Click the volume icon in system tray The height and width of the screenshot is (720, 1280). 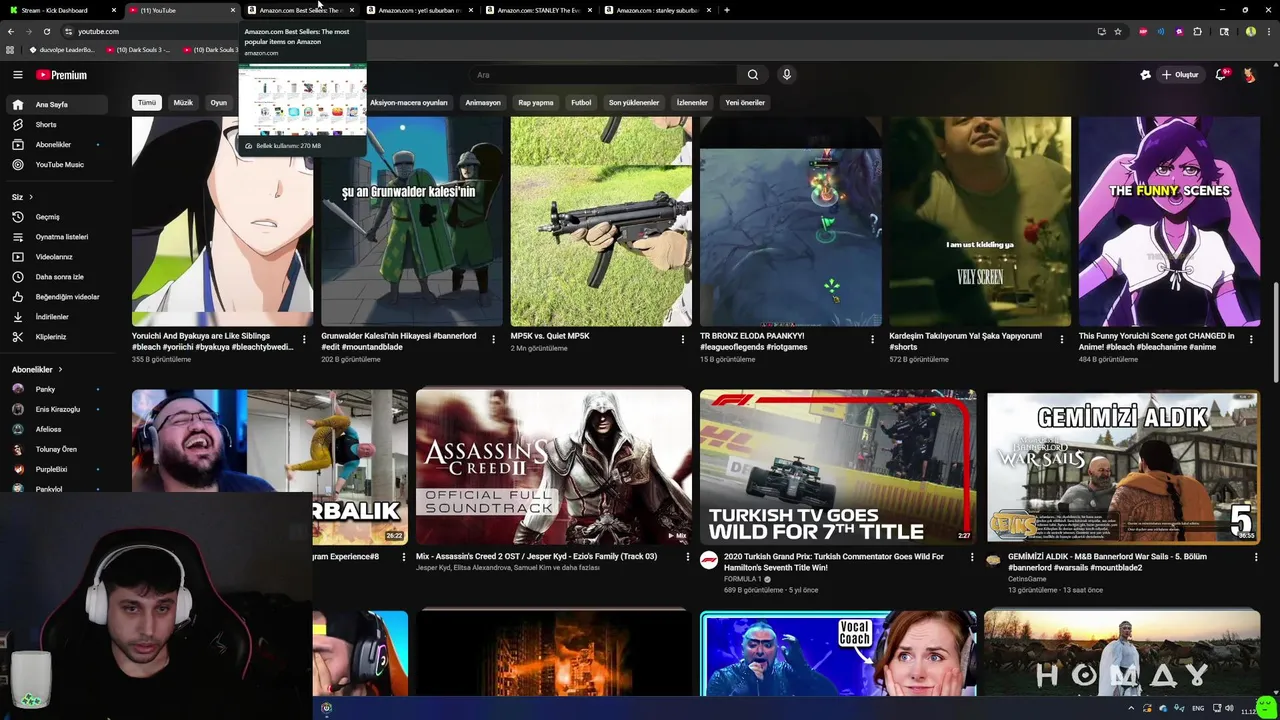[1230, 708]
